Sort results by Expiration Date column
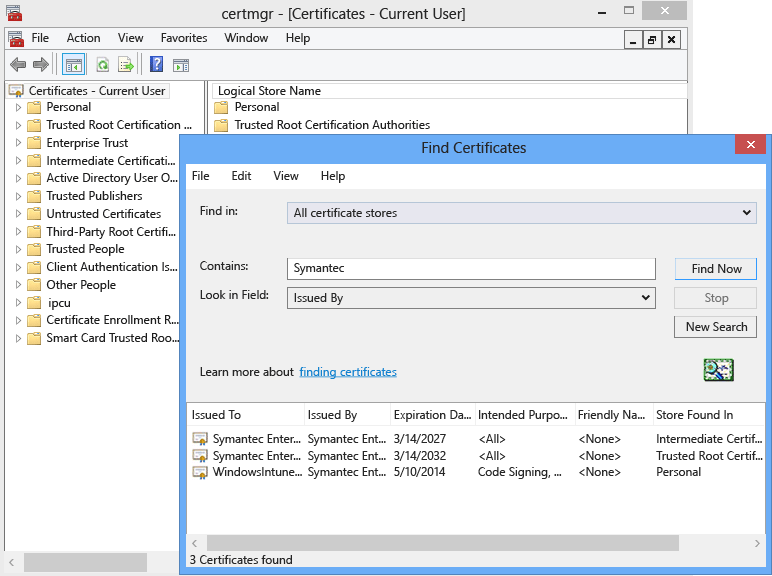This screenshot has height=576, width=772. tap(433, 415)
